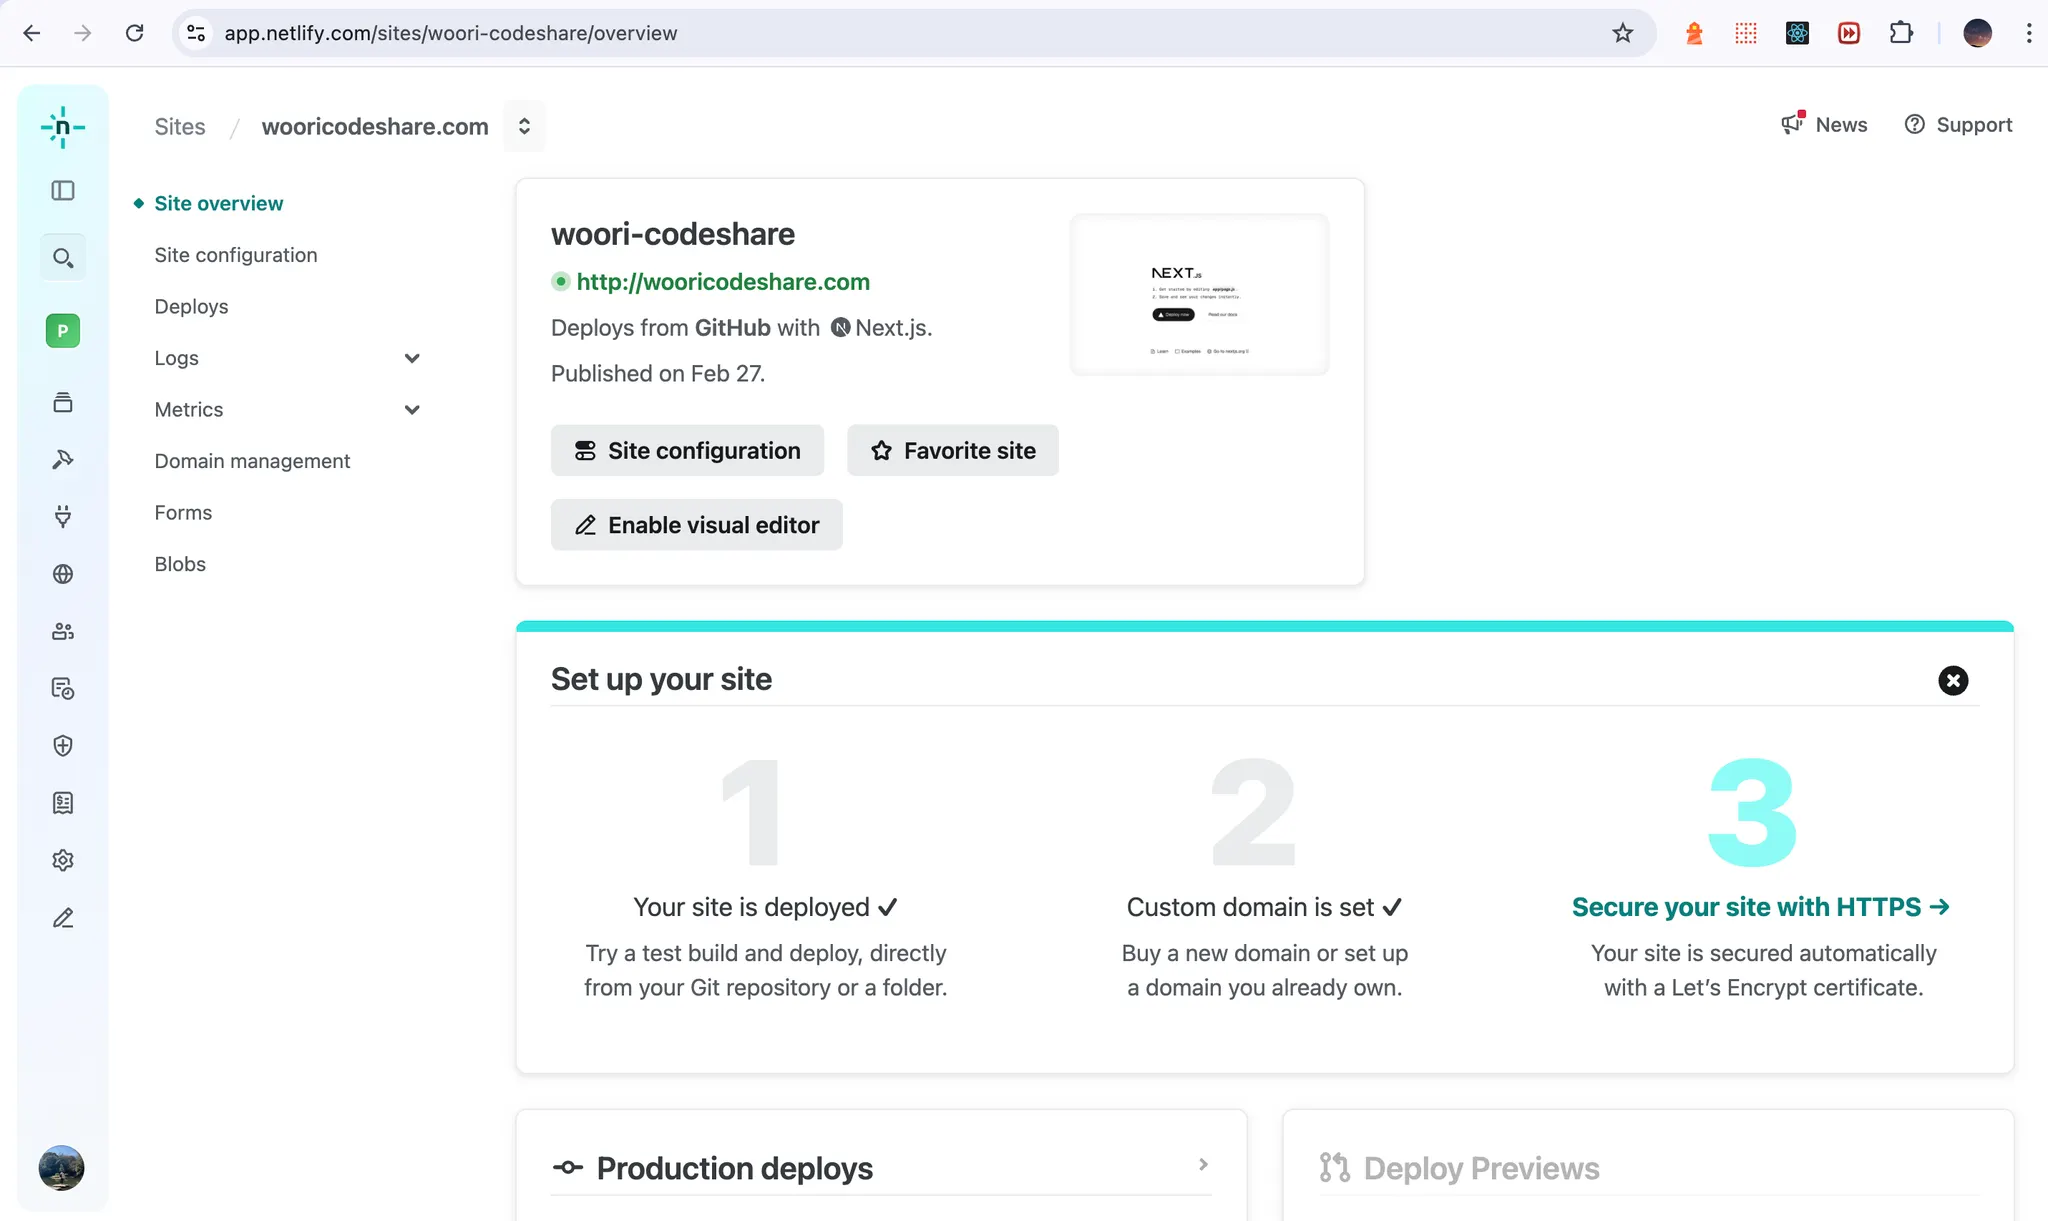
Task: Dismiss the Set up your site panel
Action: click(1952, 681)
